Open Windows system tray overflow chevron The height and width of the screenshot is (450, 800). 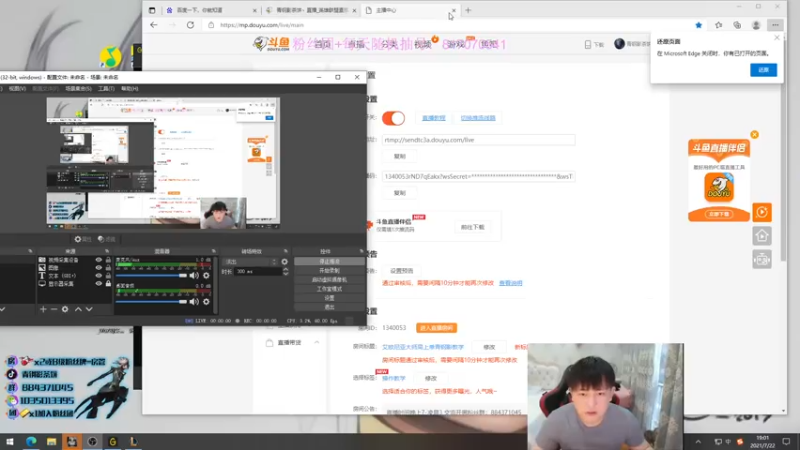point(698,442)
